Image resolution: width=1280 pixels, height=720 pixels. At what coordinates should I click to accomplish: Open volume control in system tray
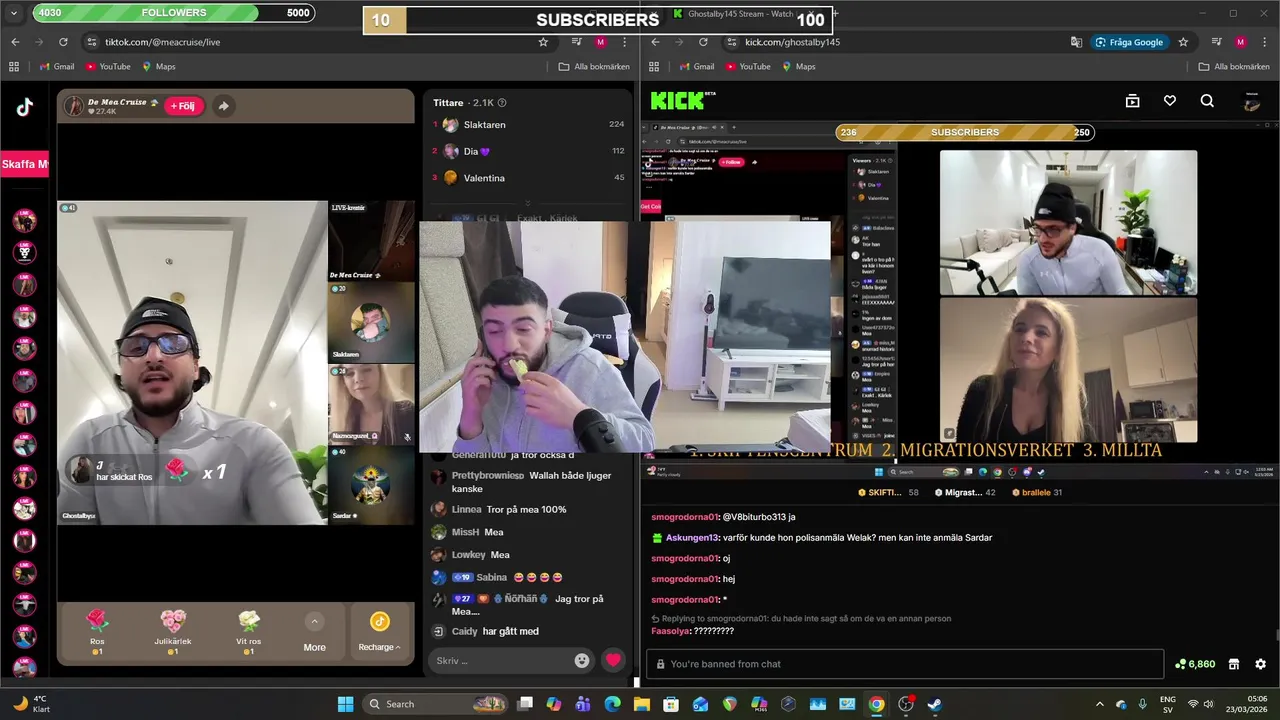click(x=1209, y=704)
